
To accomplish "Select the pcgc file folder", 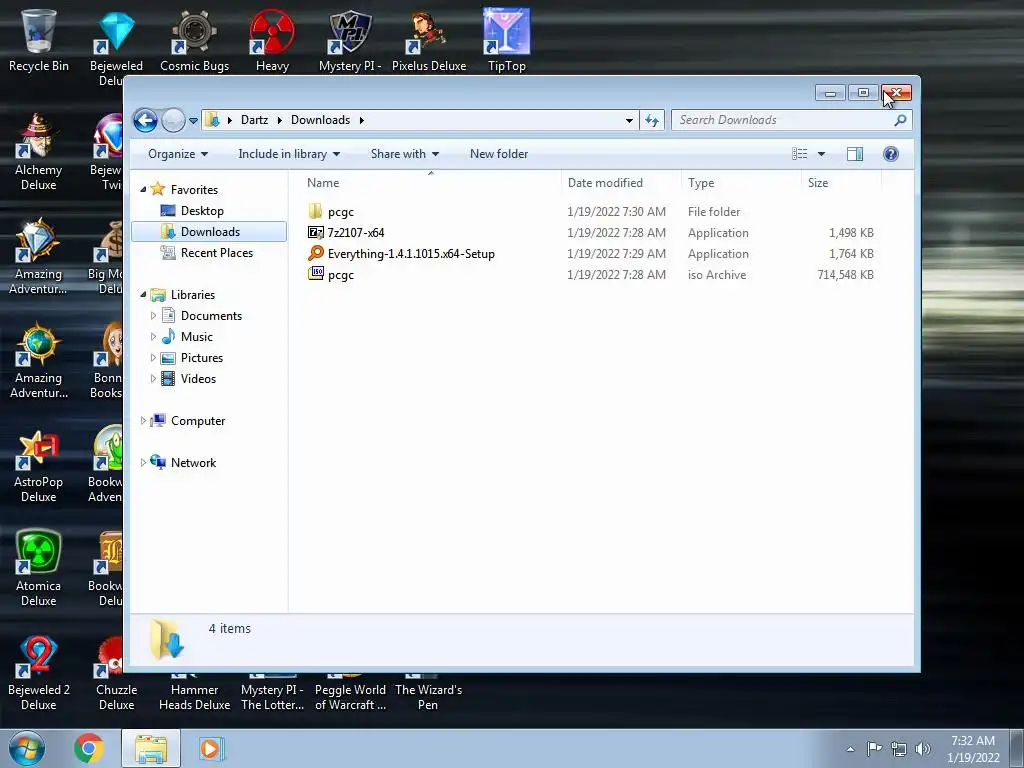I will [x=340, y=212].
